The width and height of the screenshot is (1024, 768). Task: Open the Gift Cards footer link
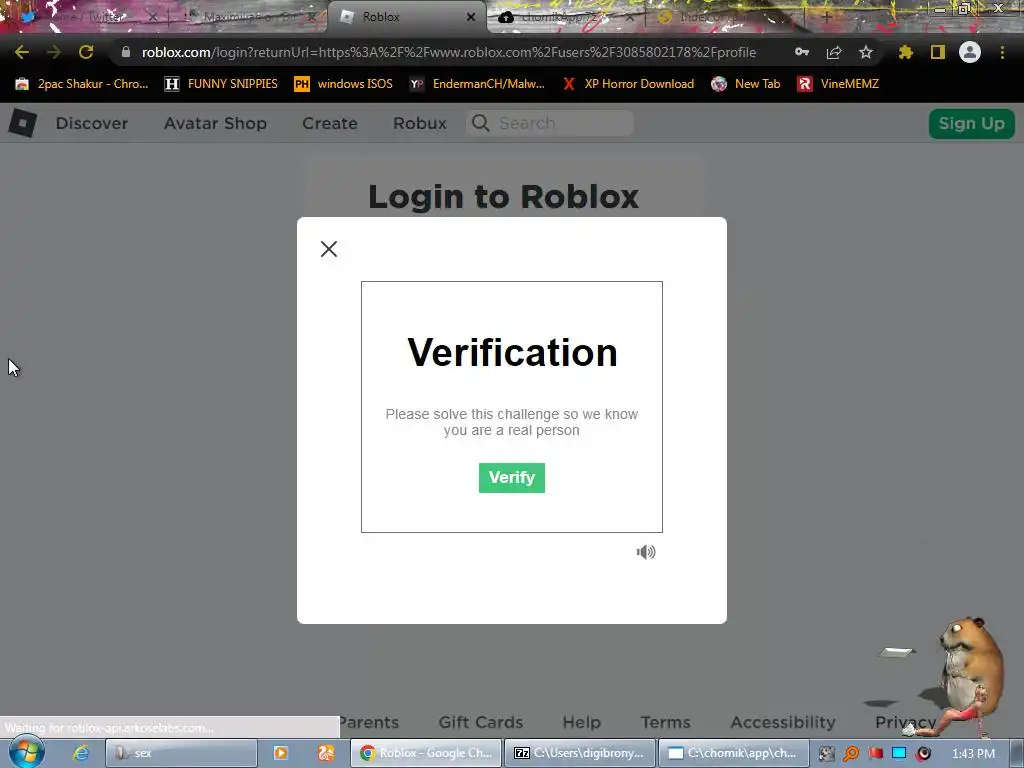tap(481, 722)
